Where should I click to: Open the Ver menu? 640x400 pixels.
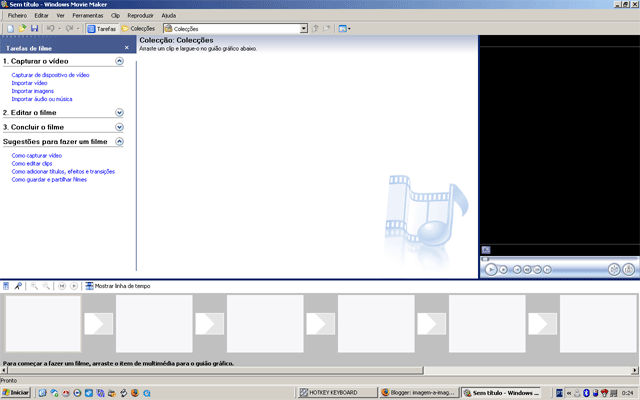tap(60, 16)
